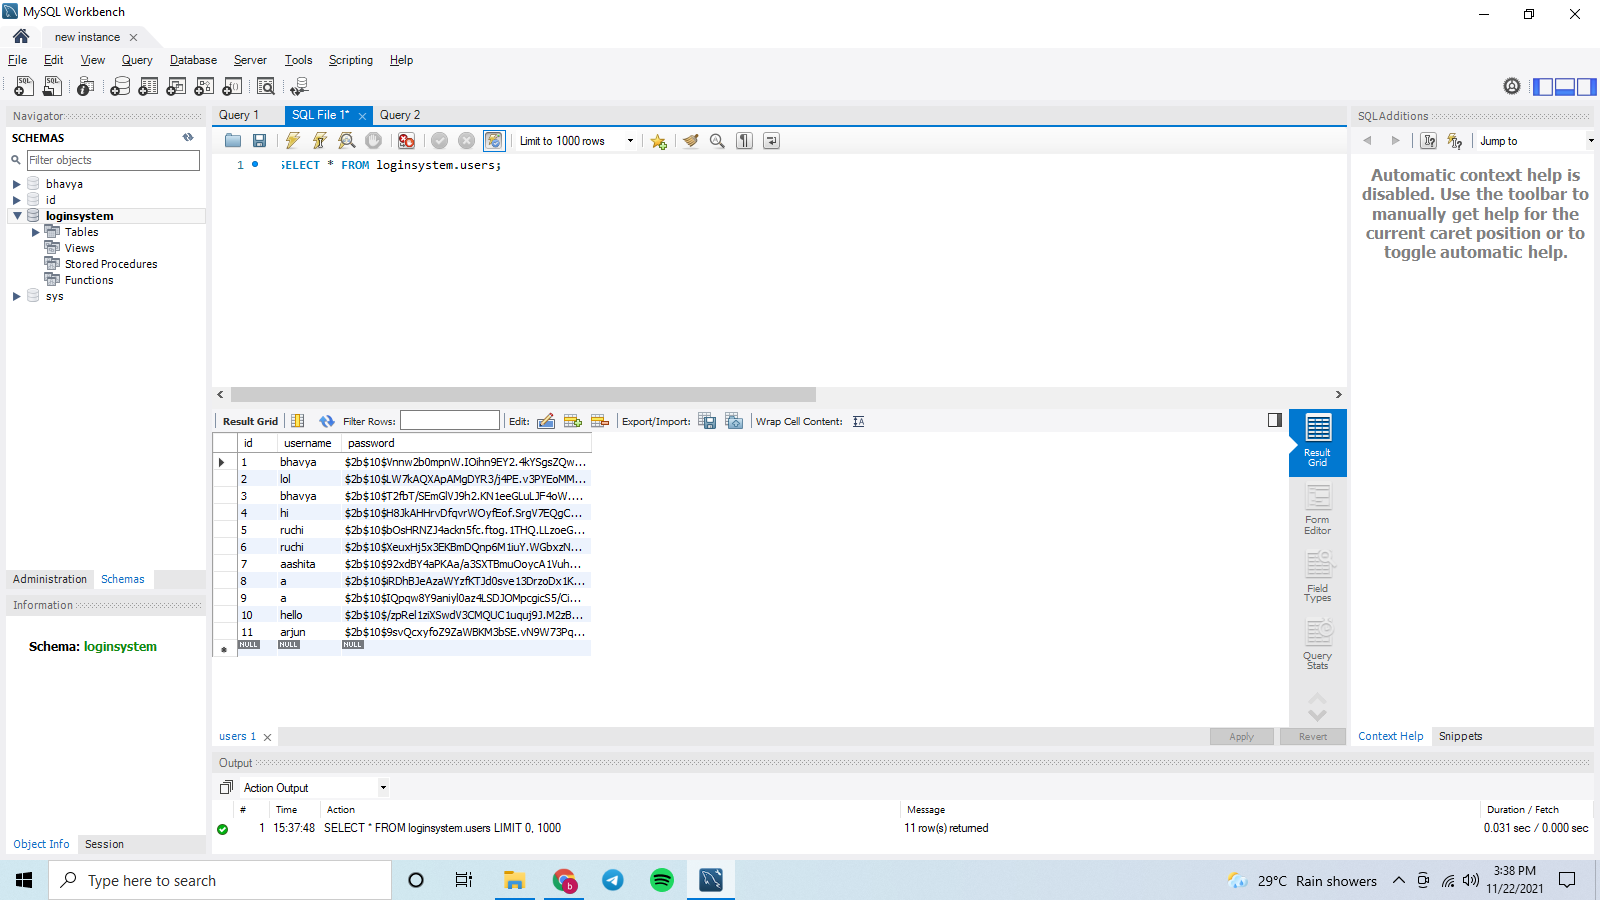Image resolution: width=1600 pixels, height=900 pixels.
Task: Execute statement under cursor icon
Action: click(320, 141)
